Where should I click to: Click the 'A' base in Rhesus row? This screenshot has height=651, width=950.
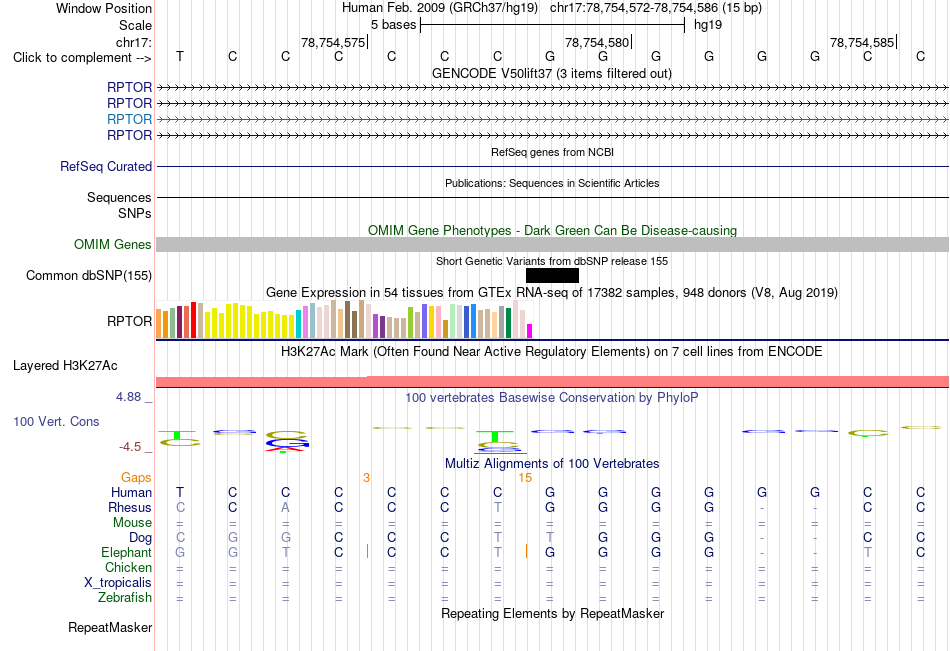pyautogui.click(x=285, y=507)
